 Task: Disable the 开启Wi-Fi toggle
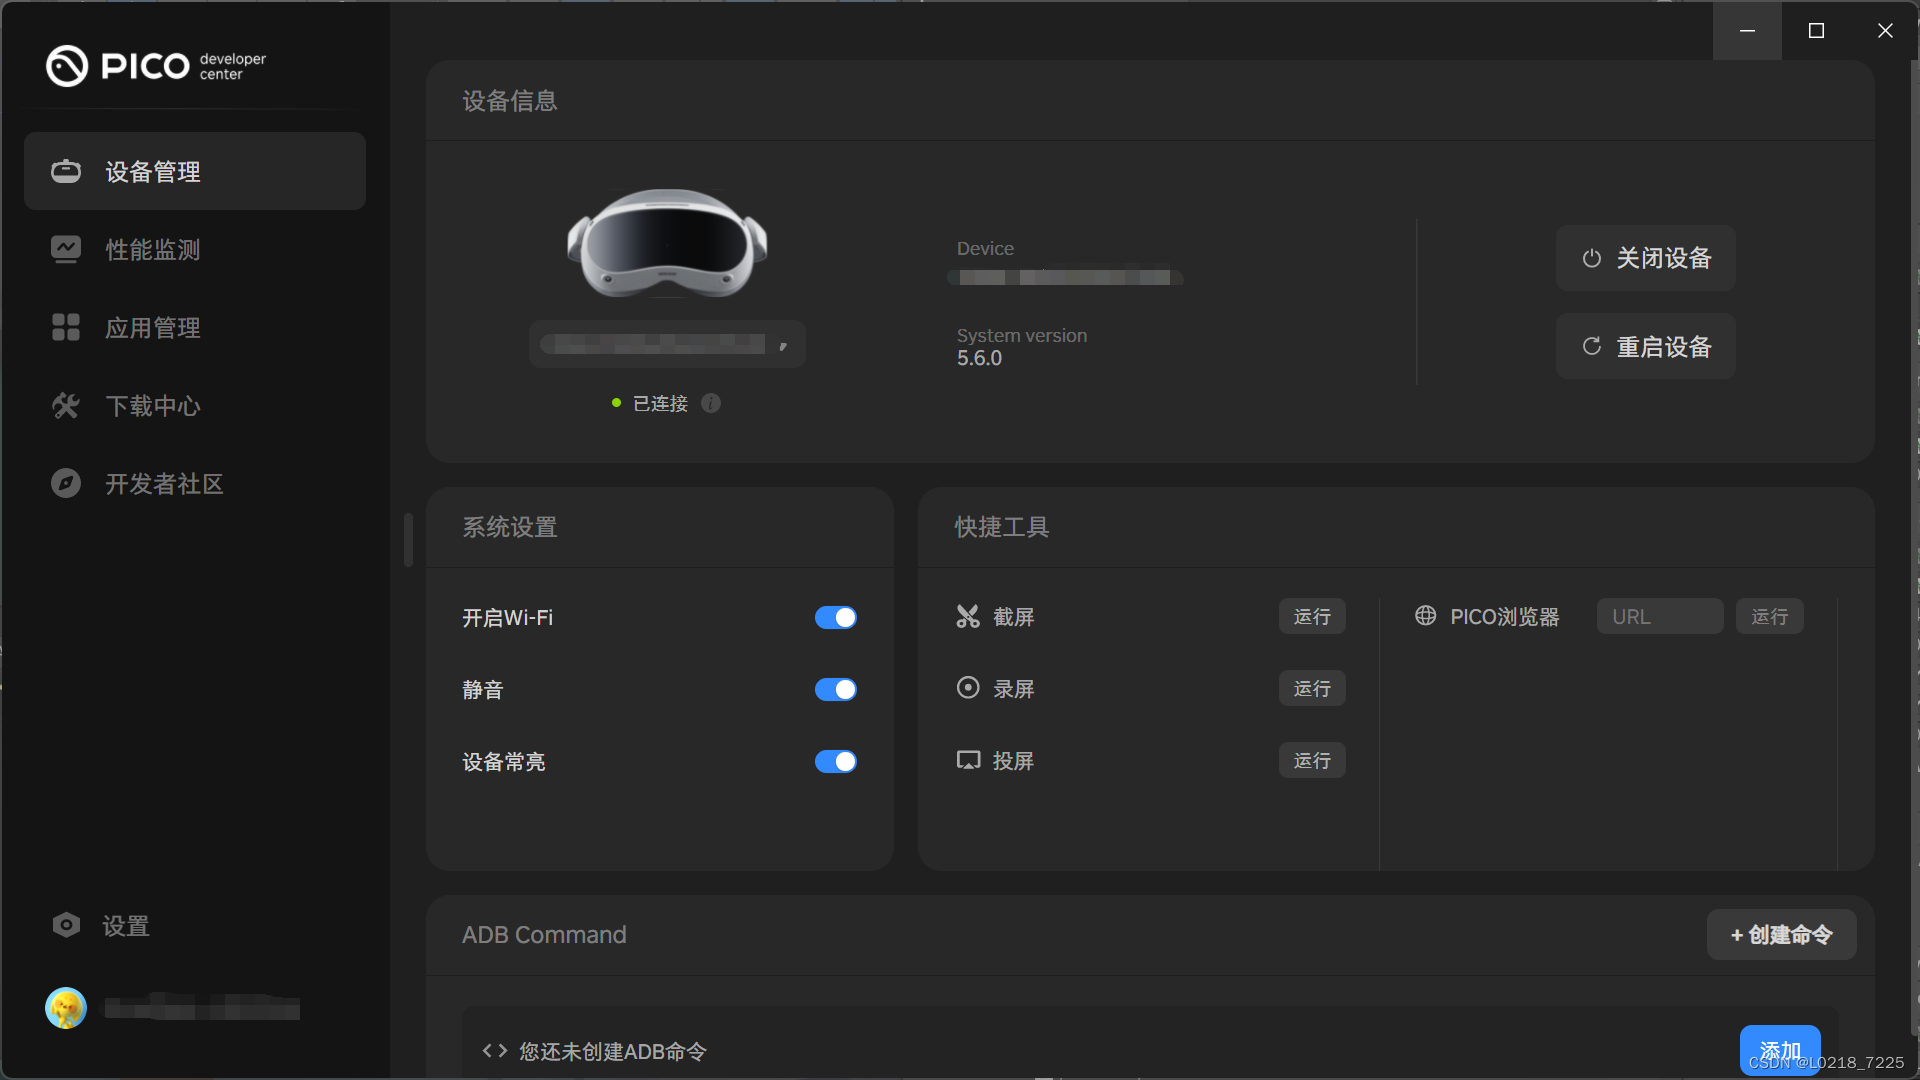coord(836,617)
